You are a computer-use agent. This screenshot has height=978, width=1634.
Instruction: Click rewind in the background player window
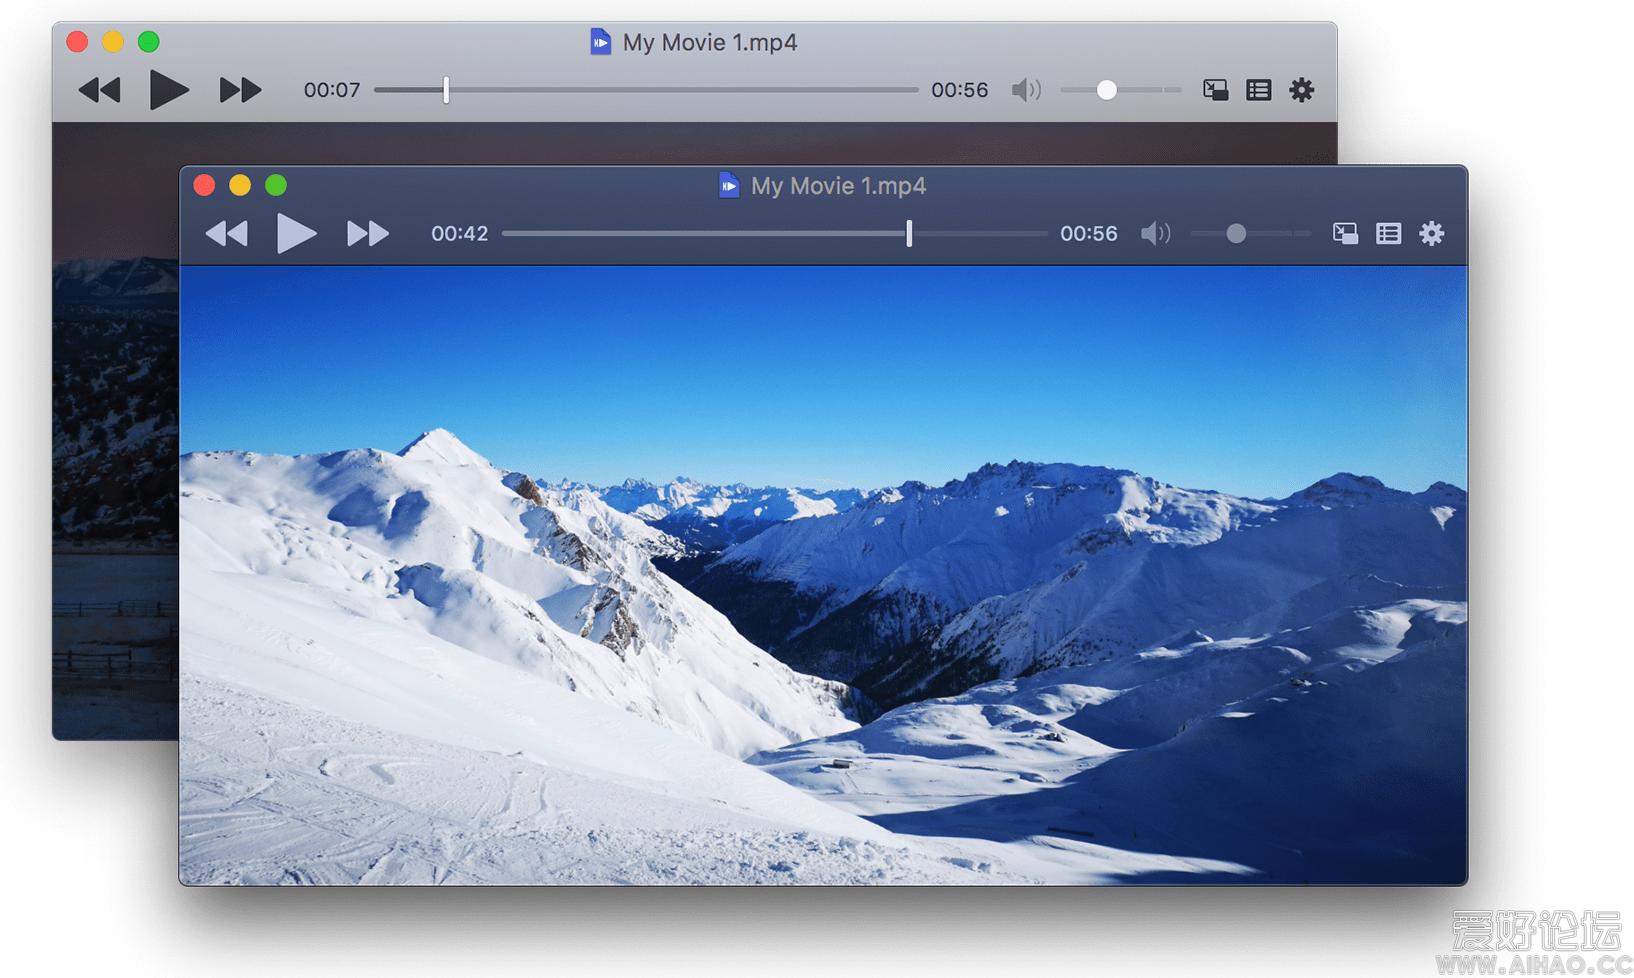pyautogui.click(x=99, y=90)
